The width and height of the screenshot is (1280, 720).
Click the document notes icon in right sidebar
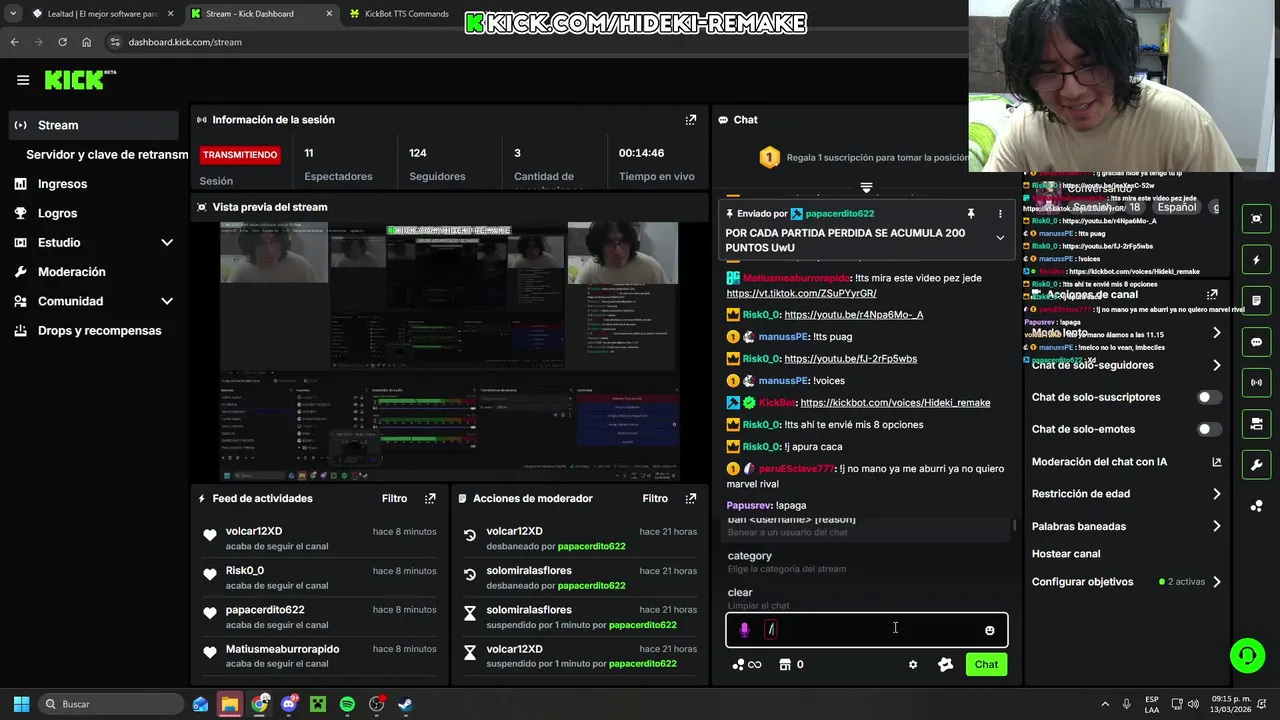(1257, 301)
